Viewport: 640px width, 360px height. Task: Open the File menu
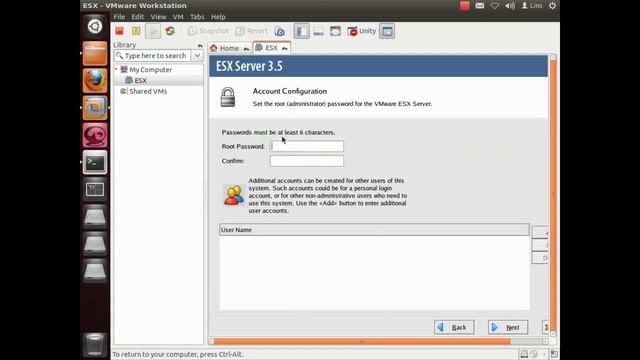pyautogui.click(x=119, y=17)
